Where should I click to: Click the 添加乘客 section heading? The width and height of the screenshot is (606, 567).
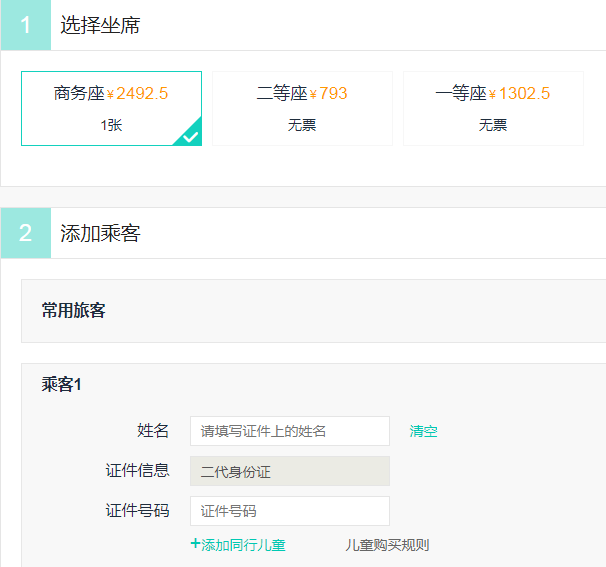(x=100, y=234)
